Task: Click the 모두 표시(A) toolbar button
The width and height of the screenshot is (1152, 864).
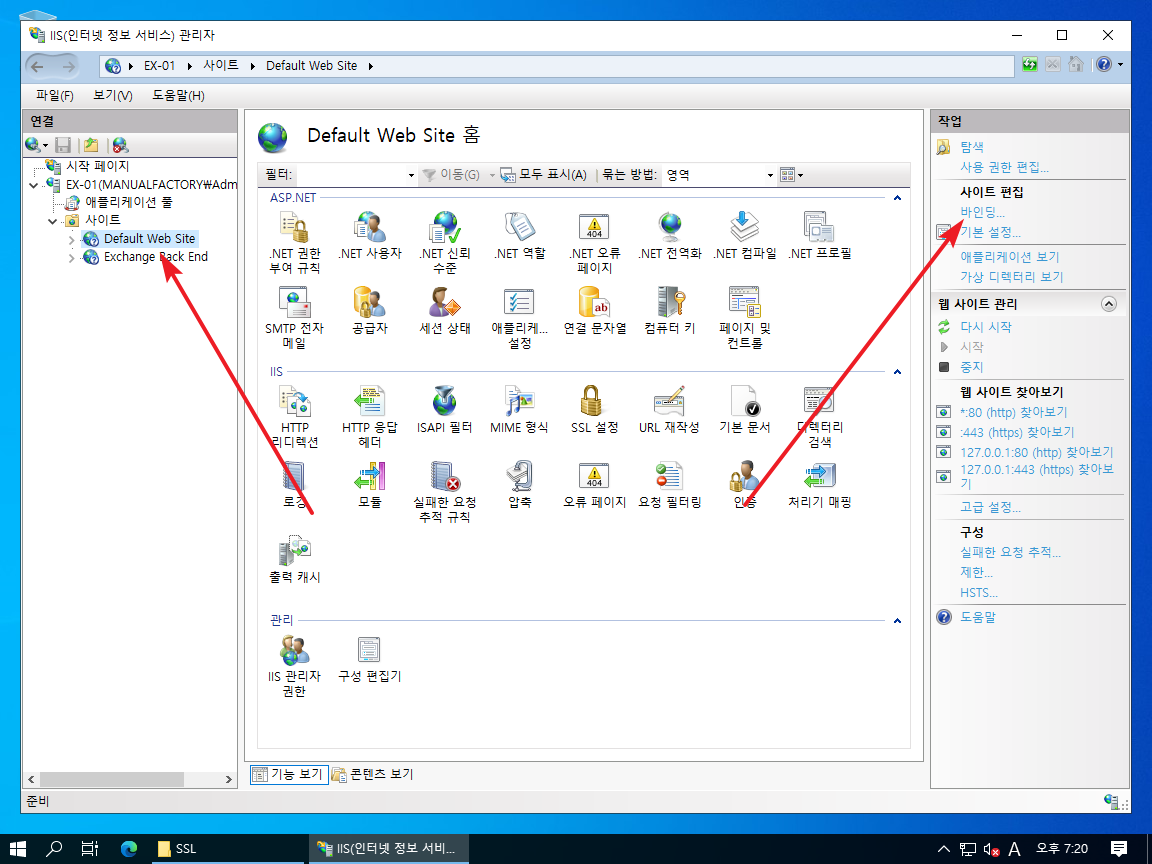Action: point(544,175)
